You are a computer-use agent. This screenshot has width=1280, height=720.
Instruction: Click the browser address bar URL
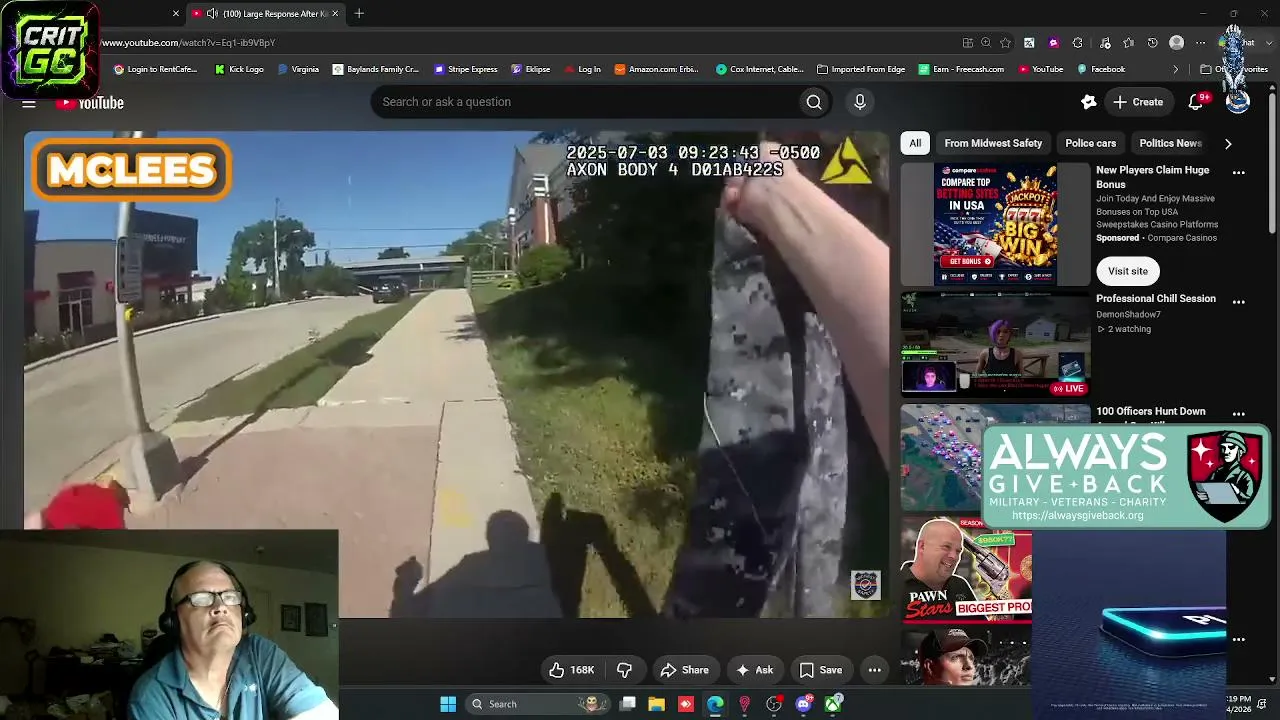188,43
